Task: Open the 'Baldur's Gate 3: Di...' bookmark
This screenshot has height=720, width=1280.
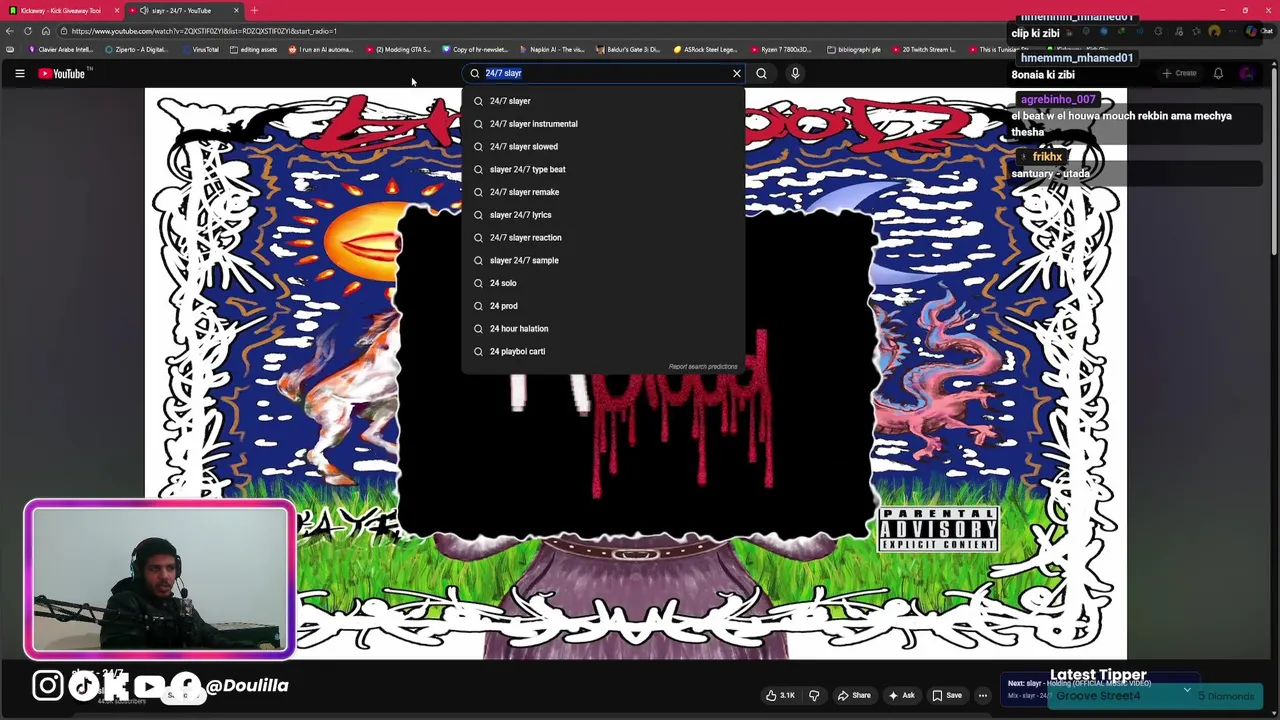Action: tap(628, 49)
